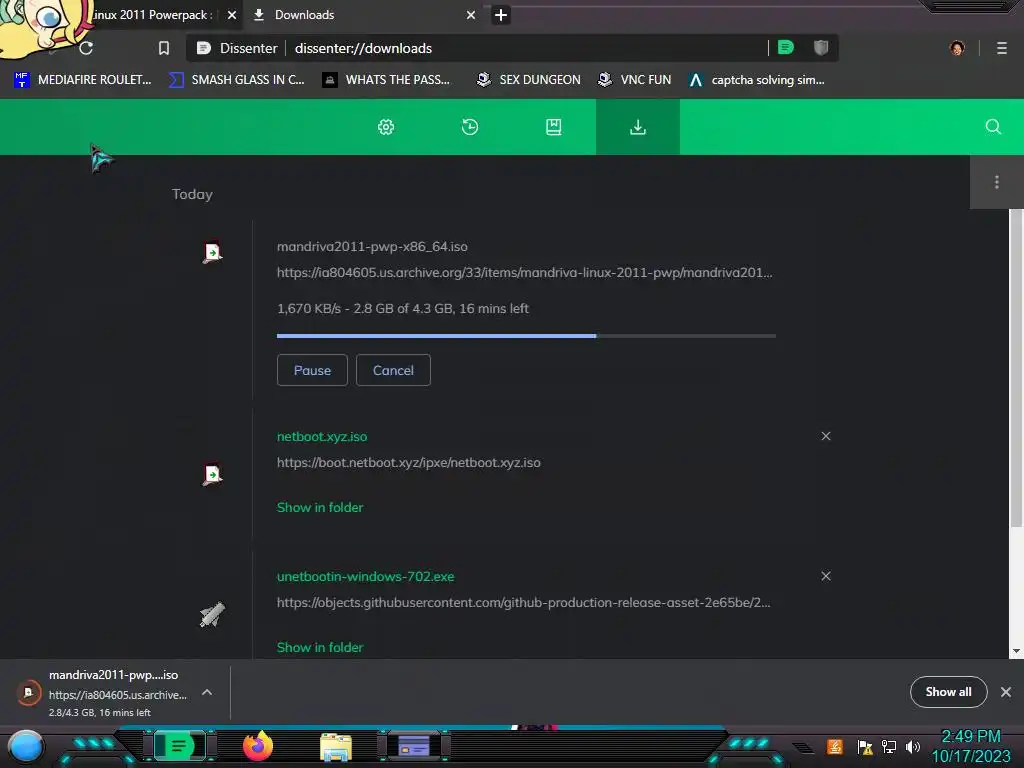Click the scrollbar down arrow
The image size is (1024, 768).
[1016, 651]
